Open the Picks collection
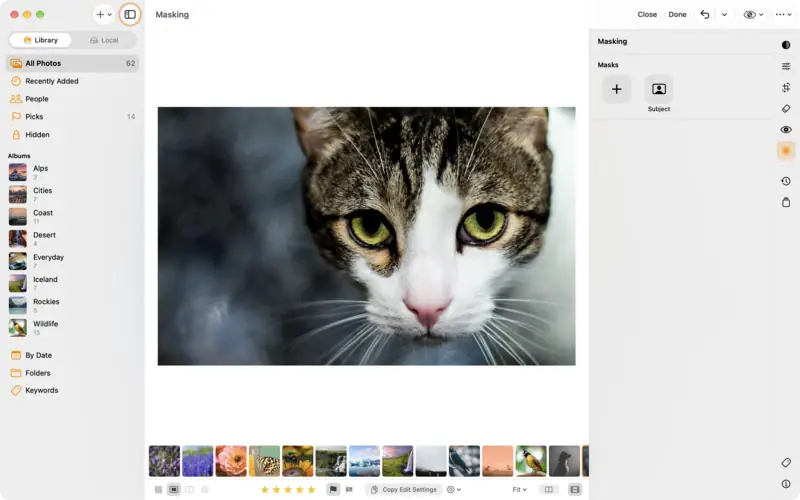Viewport: 800px width, 500px height. pyautogui.click(x=72, y=117)
